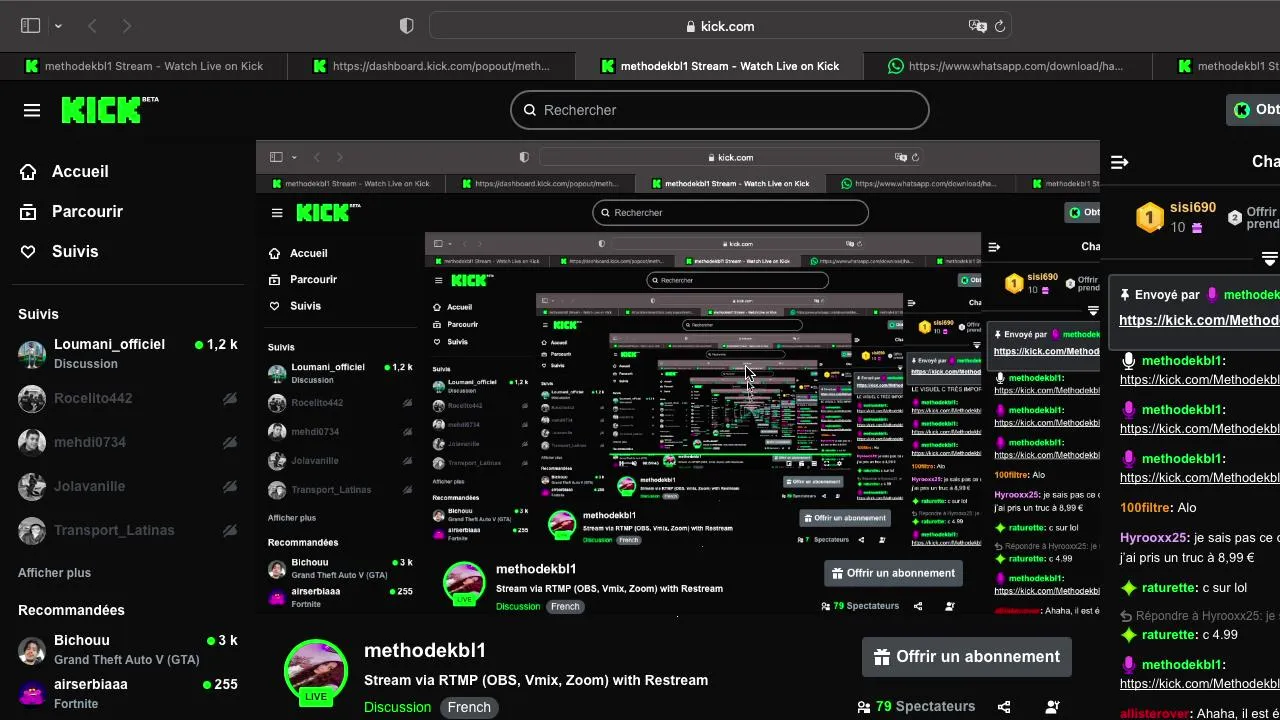Collapse the chat with the large arrow icon by the Cha heading
The image size is (1280, 720).
pyautogui.click(x=1120, y=162)
